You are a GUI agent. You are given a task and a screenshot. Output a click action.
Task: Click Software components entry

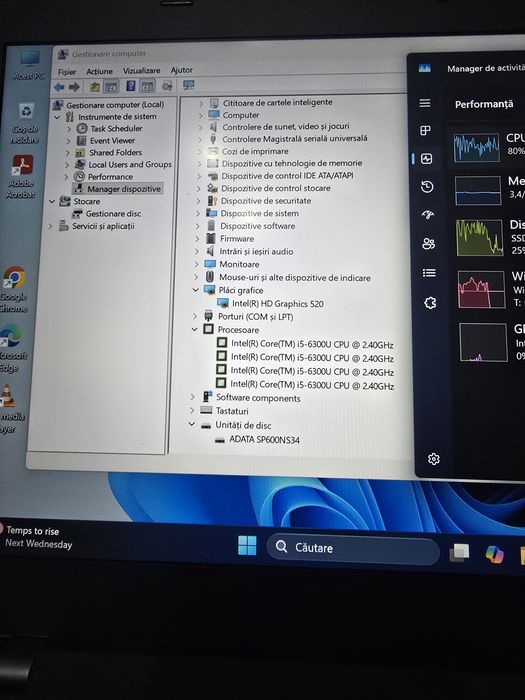click(x=258, y=398)
